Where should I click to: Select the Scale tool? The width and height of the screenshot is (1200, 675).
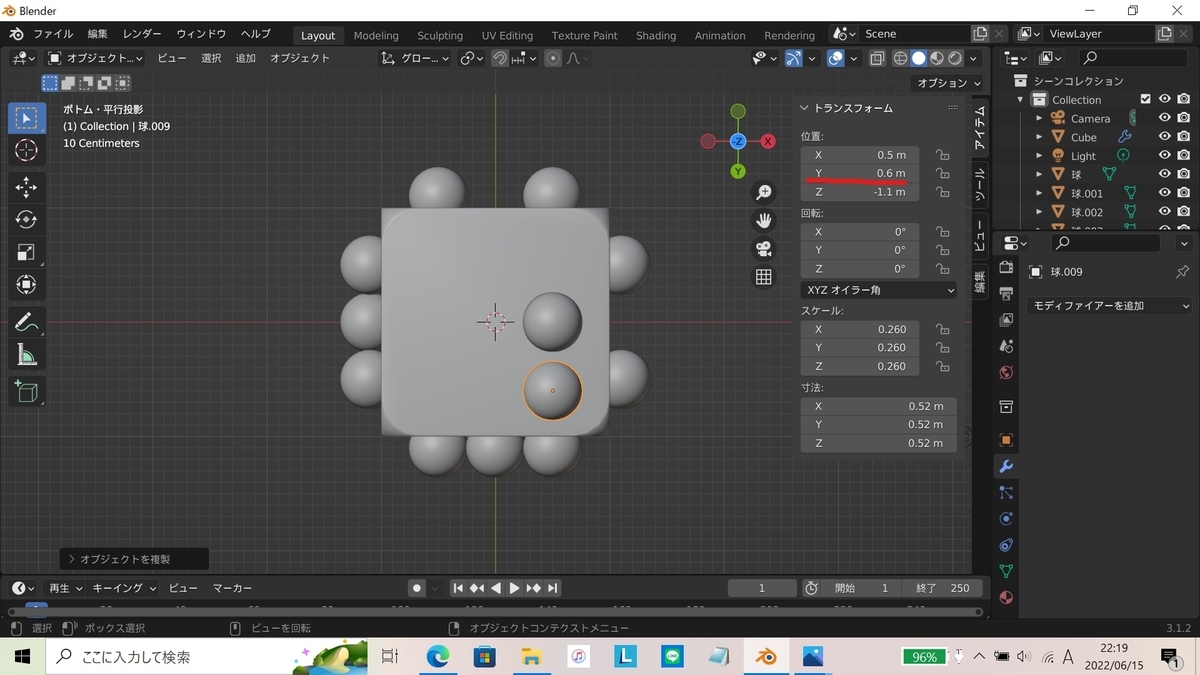click(x=27, y=253)
